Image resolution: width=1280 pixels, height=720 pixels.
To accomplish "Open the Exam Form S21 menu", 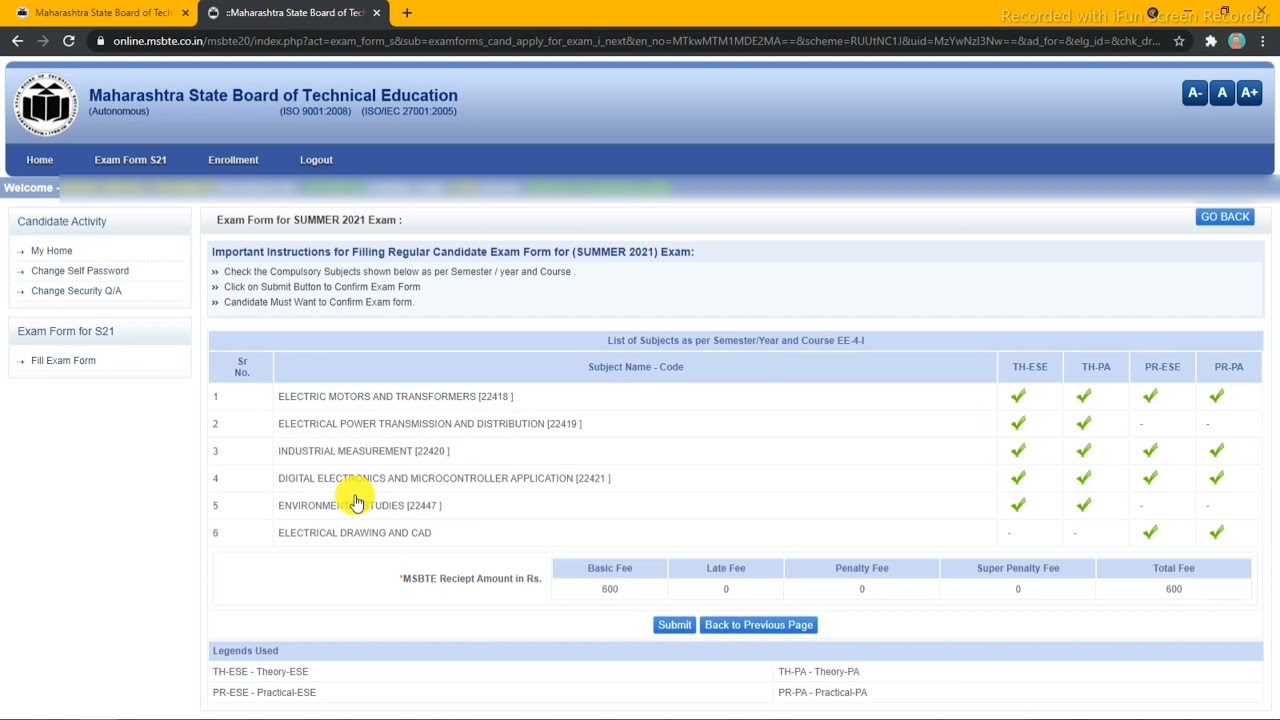I will [x=130, y=160].
